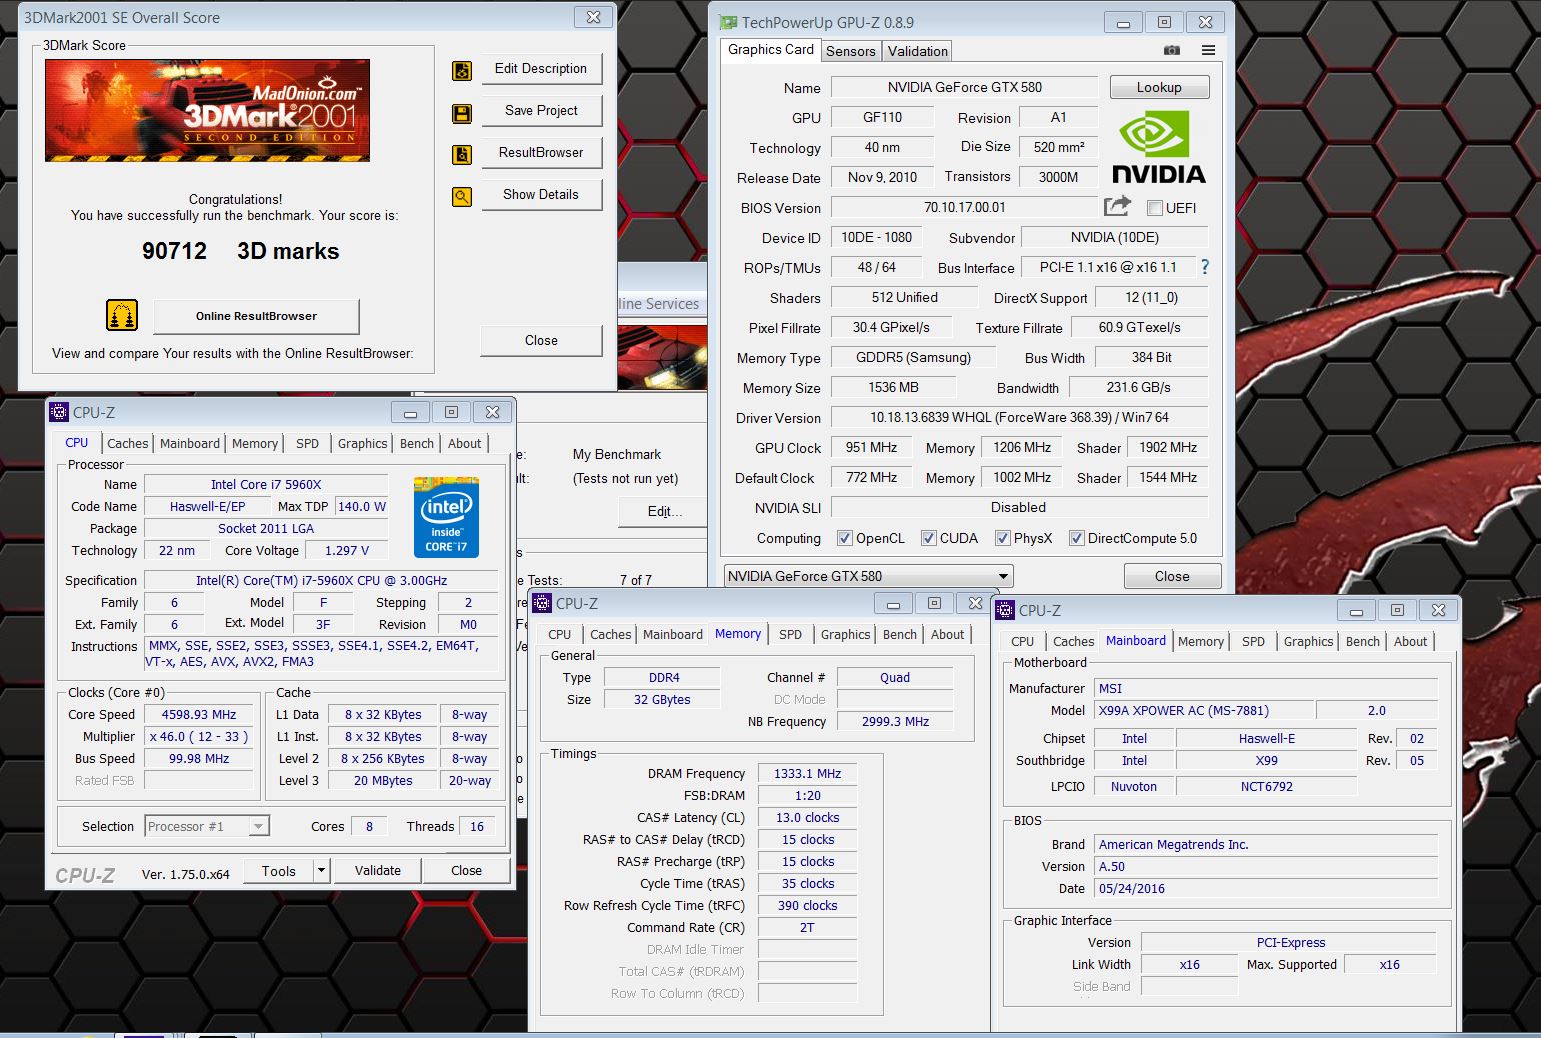Viewport: 1541px width, 1038px height.
Task: Click the Show Details button
Action: click(541, 195)
